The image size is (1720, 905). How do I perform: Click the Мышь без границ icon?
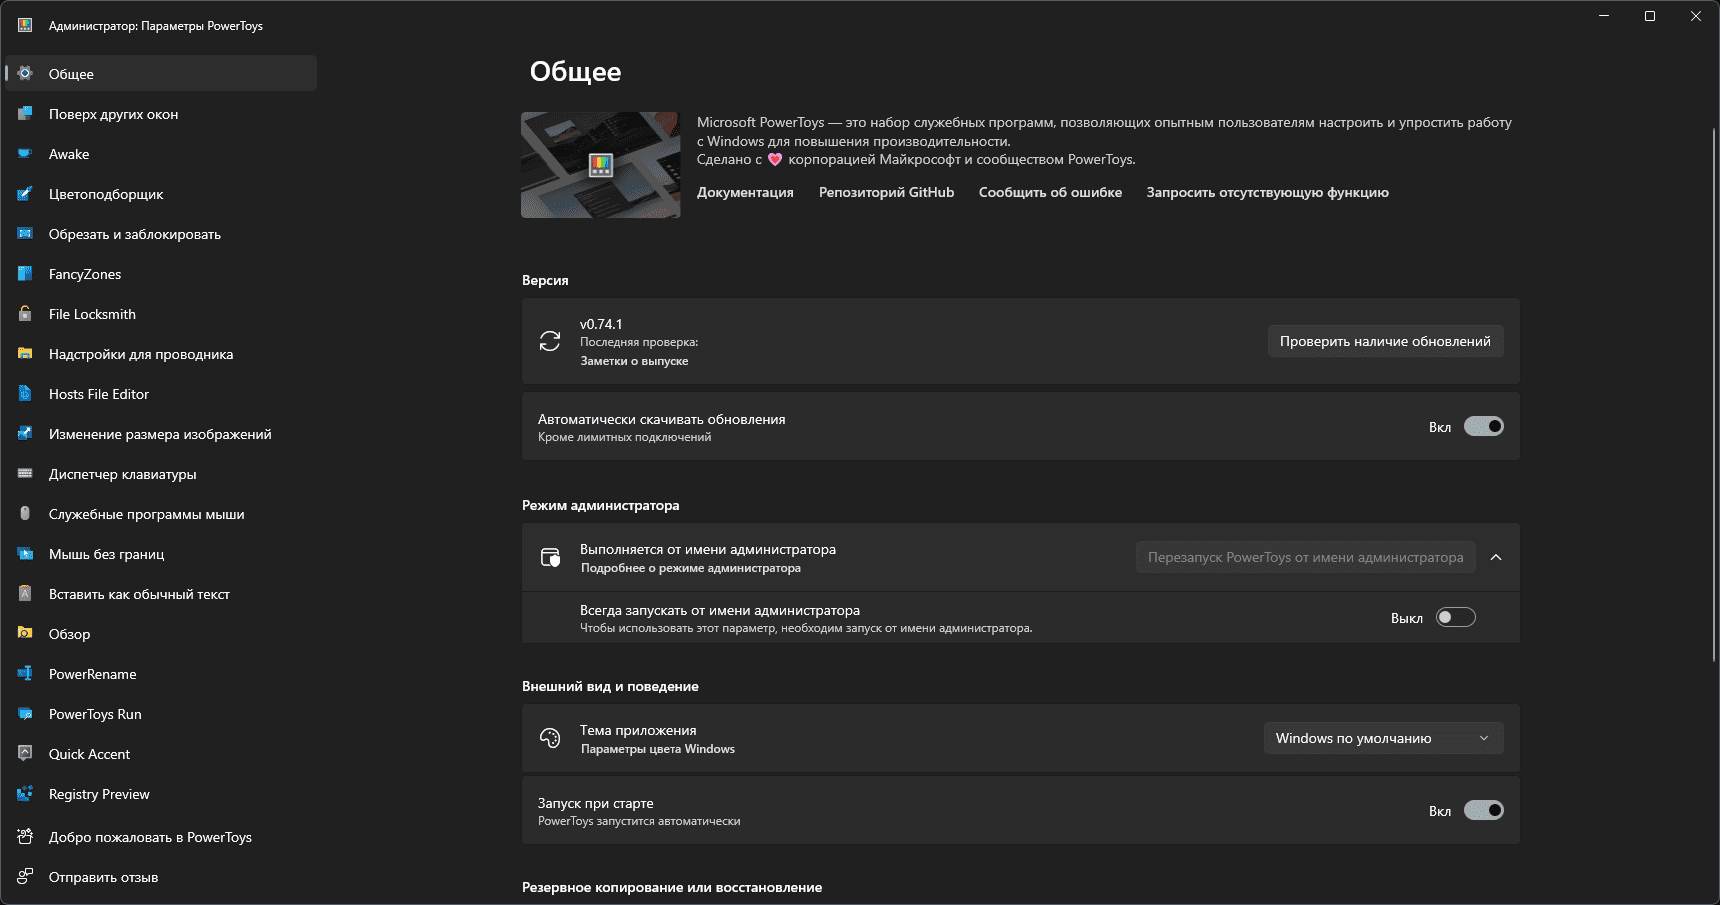point(25,553)
